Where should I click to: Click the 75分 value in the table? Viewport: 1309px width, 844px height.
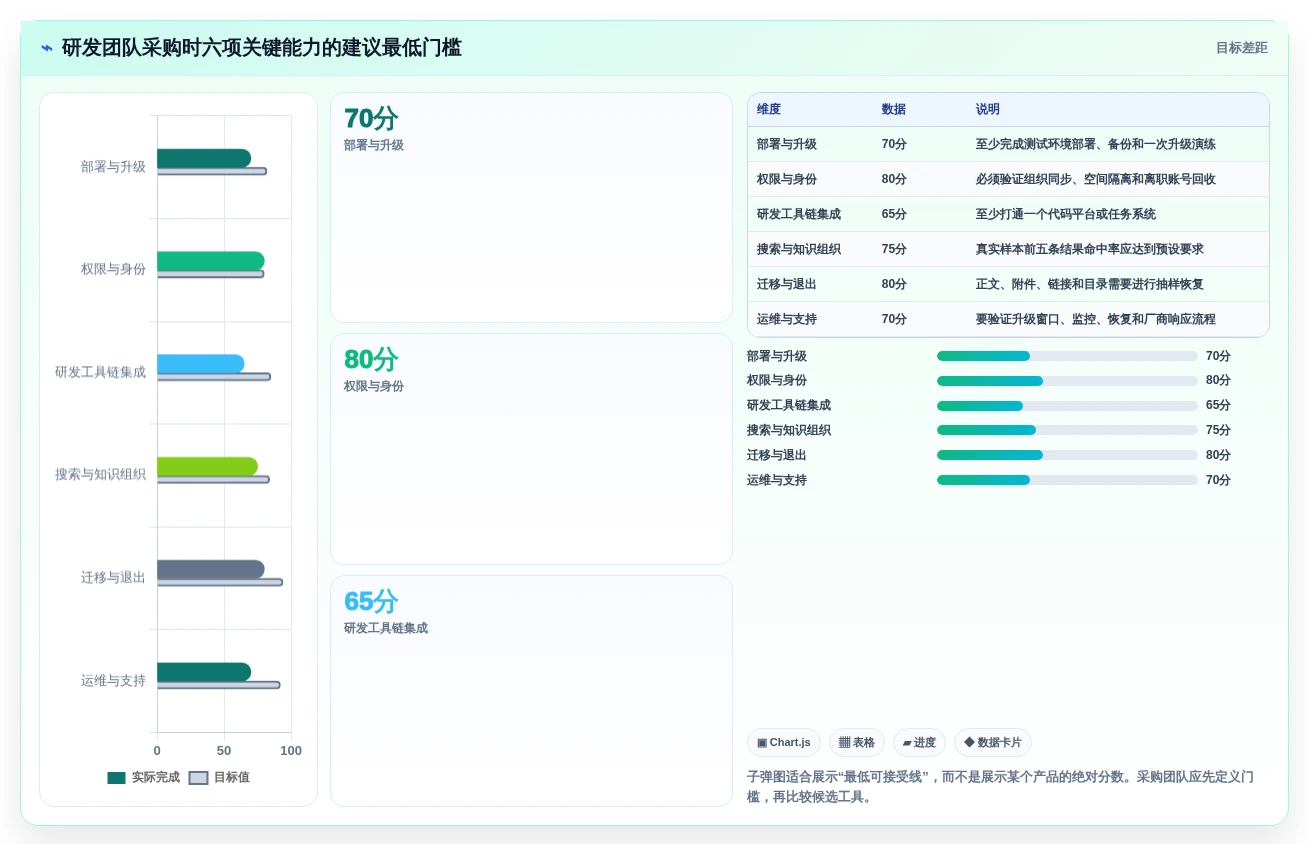point(894,249)
